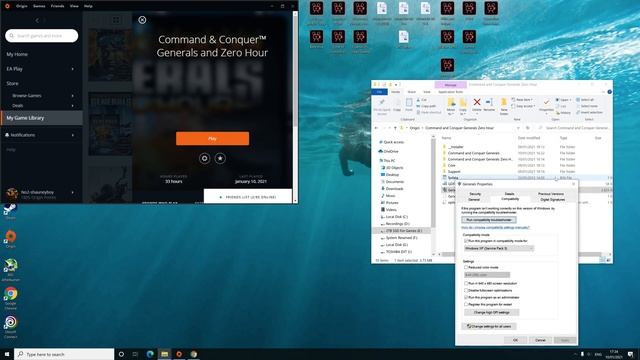This screenshot has height=360, width=640.
Task: Go back using Origin's back arrow
Action: pos(37,20)
